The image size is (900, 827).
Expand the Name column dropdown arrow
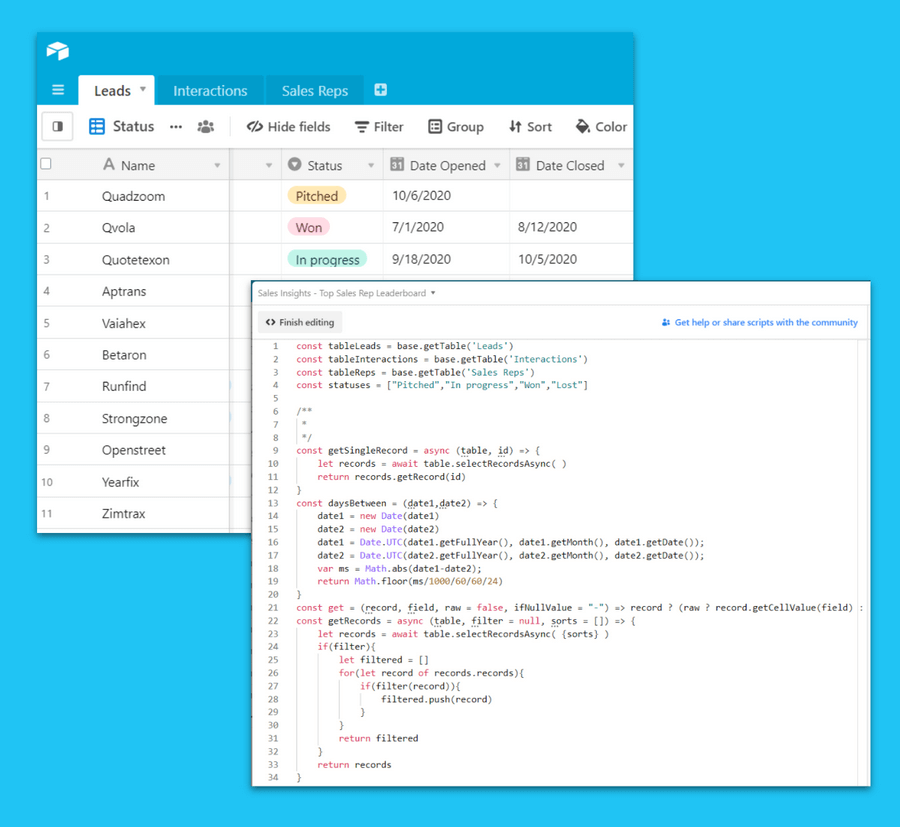[x=217, y=166]
